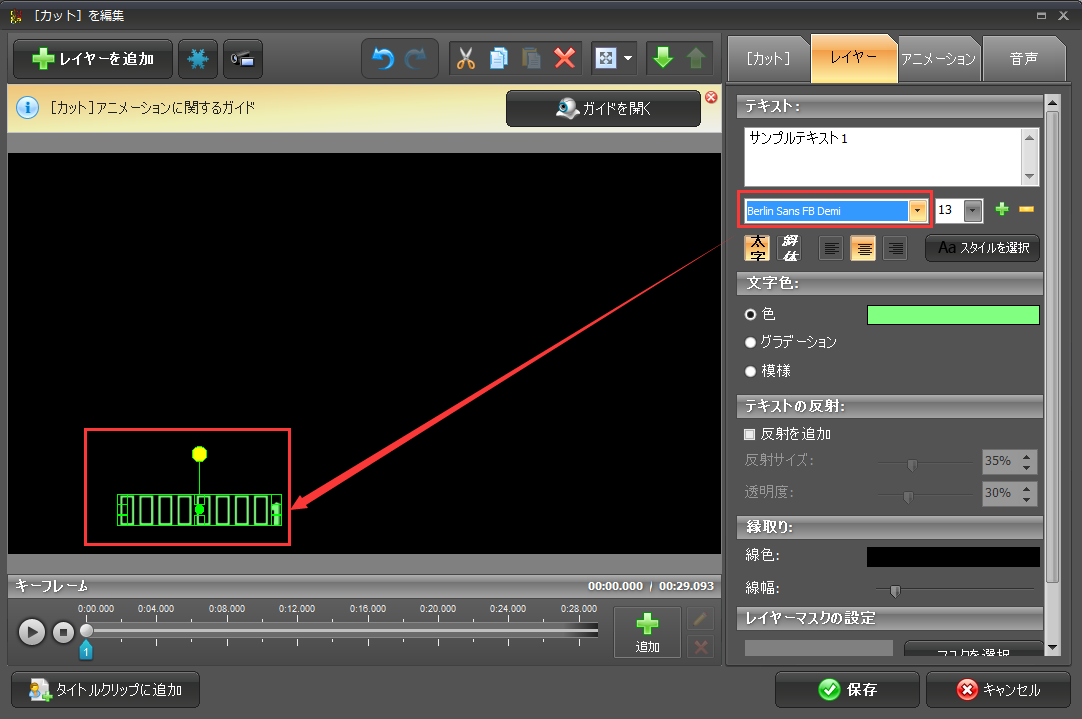Switch to the アニメーション tab
Image resolution: width=1082 pixels, height=719 pixels.
(937, 58)
